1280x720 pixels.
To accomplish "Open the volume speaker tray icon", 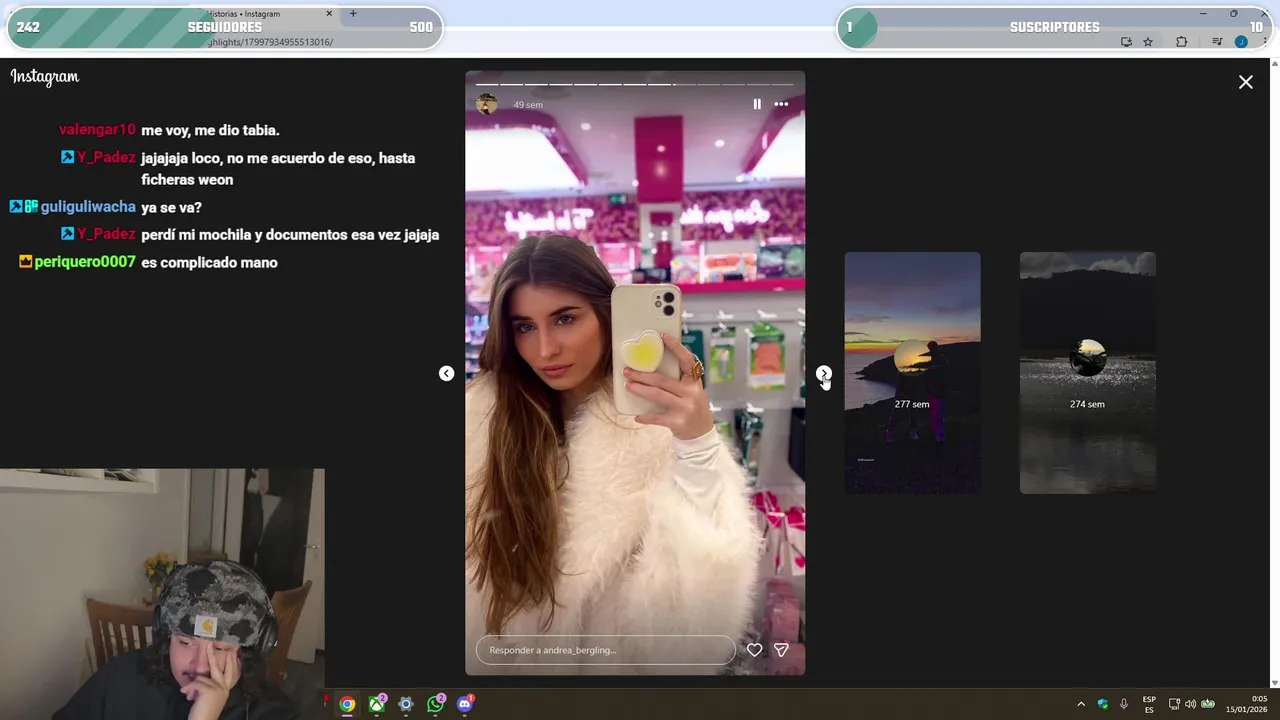I will 1190,704.
